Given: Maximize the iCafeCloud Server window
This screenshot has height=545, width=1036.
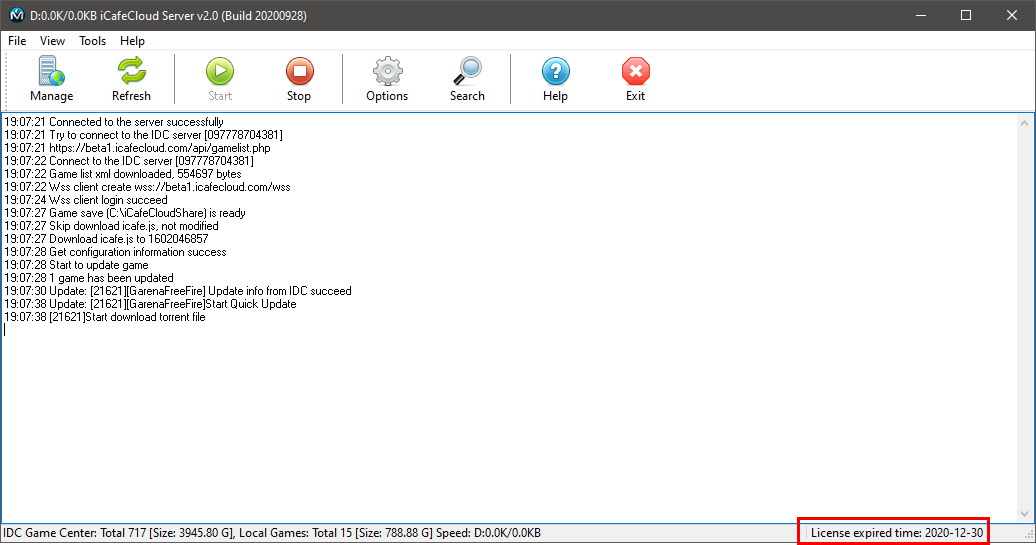Looking at the screenshot, I should [965, 15].
